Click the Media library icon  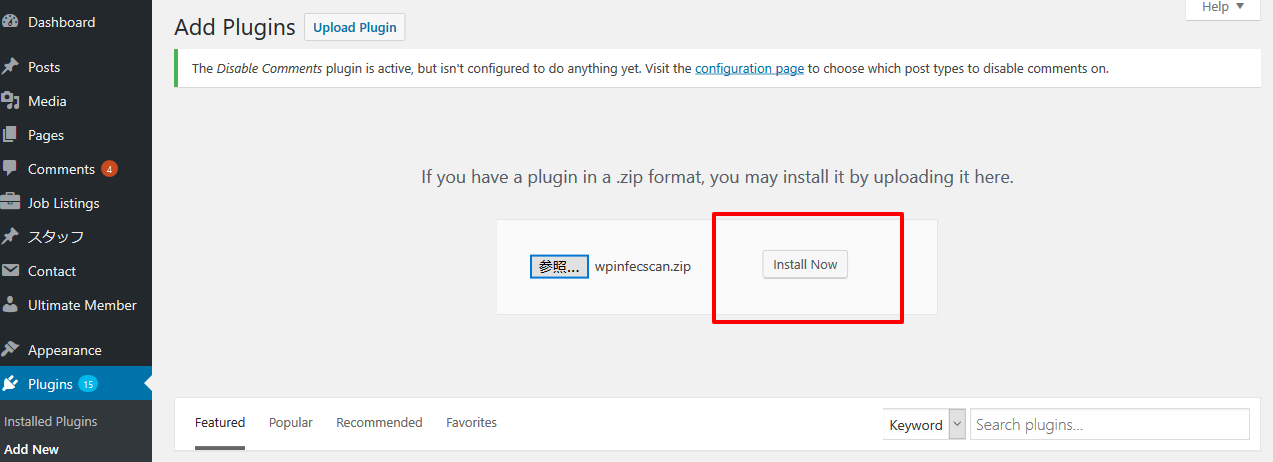(10, 101)
